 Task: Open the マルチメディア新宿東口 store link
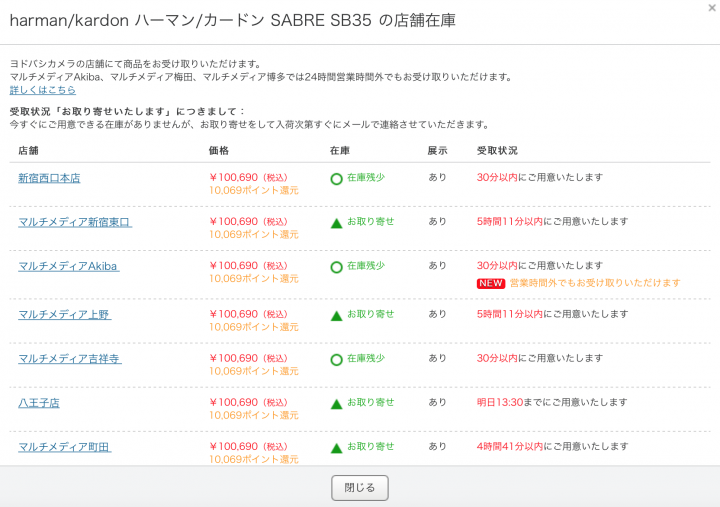[75, 222]
